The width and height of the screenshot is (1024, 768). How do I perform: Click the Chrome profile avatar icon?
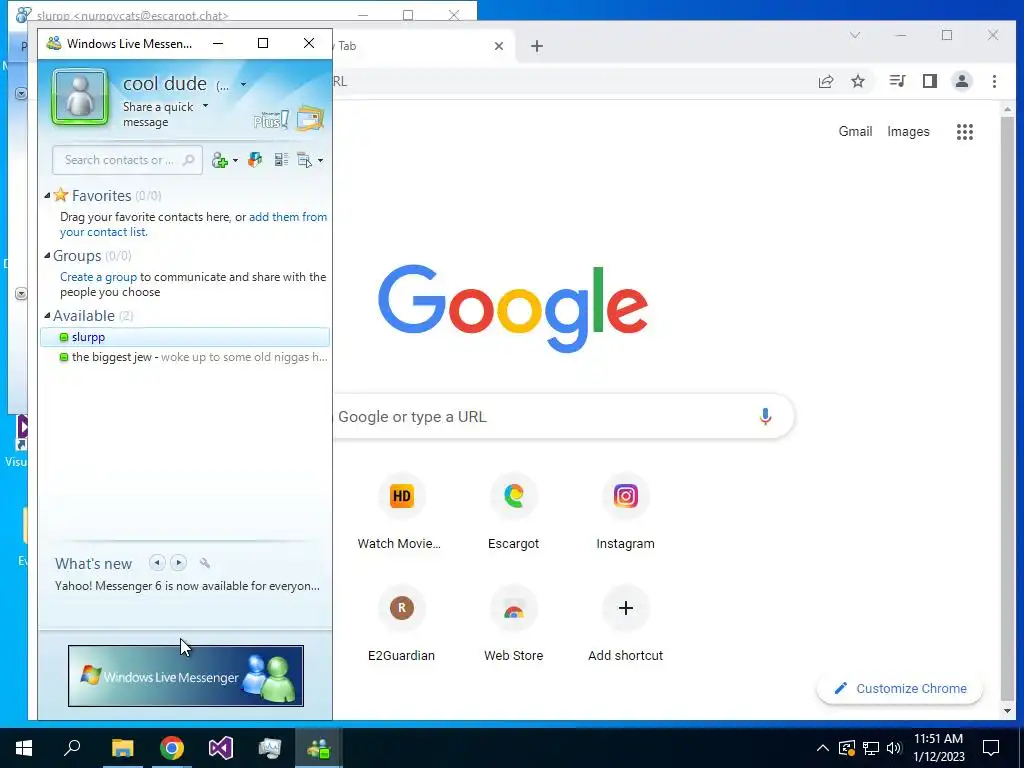961,81
